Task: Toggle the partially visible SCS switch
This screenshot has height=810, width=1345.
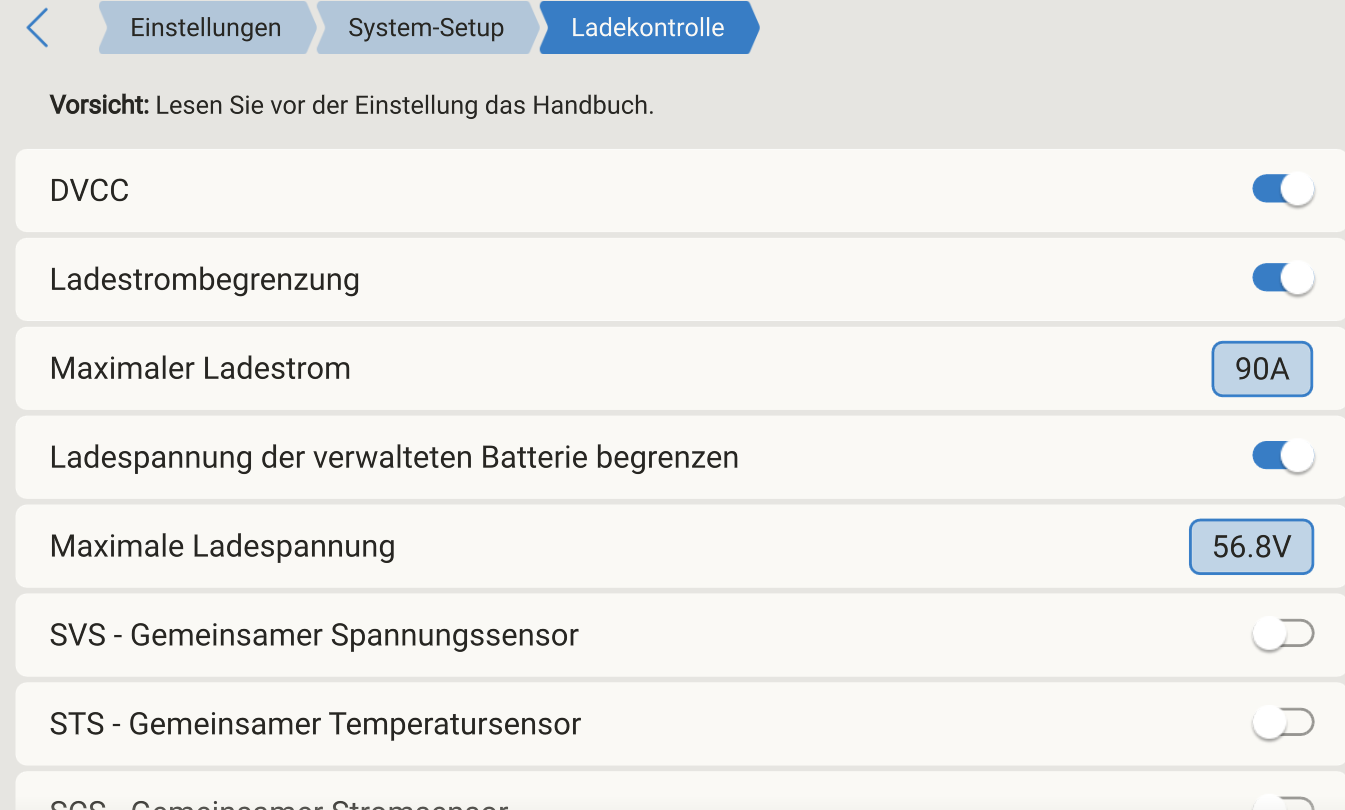Action: tap(1282, 803)
